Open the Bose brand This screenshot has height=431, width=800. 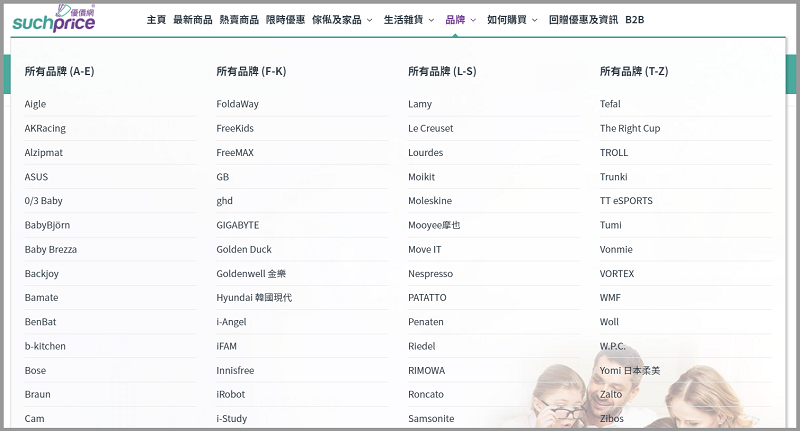pos(35,371)
